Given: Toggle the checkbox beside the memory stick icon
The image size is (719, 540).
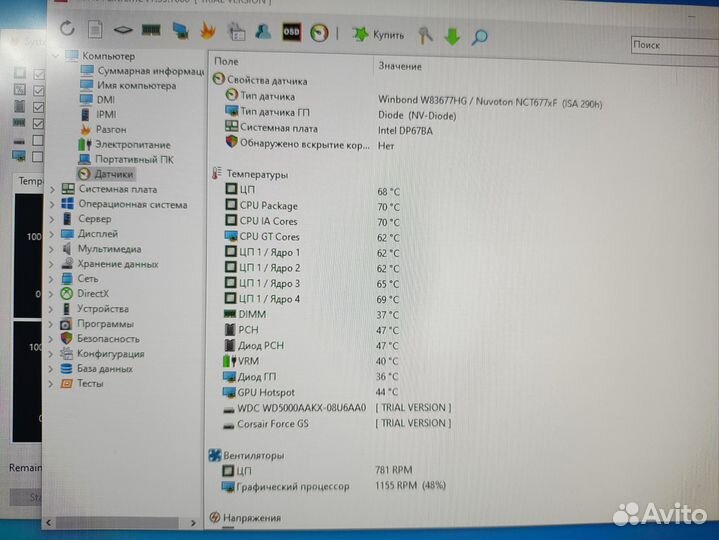Looking at the screenshot, I should (x=39, y=123).
